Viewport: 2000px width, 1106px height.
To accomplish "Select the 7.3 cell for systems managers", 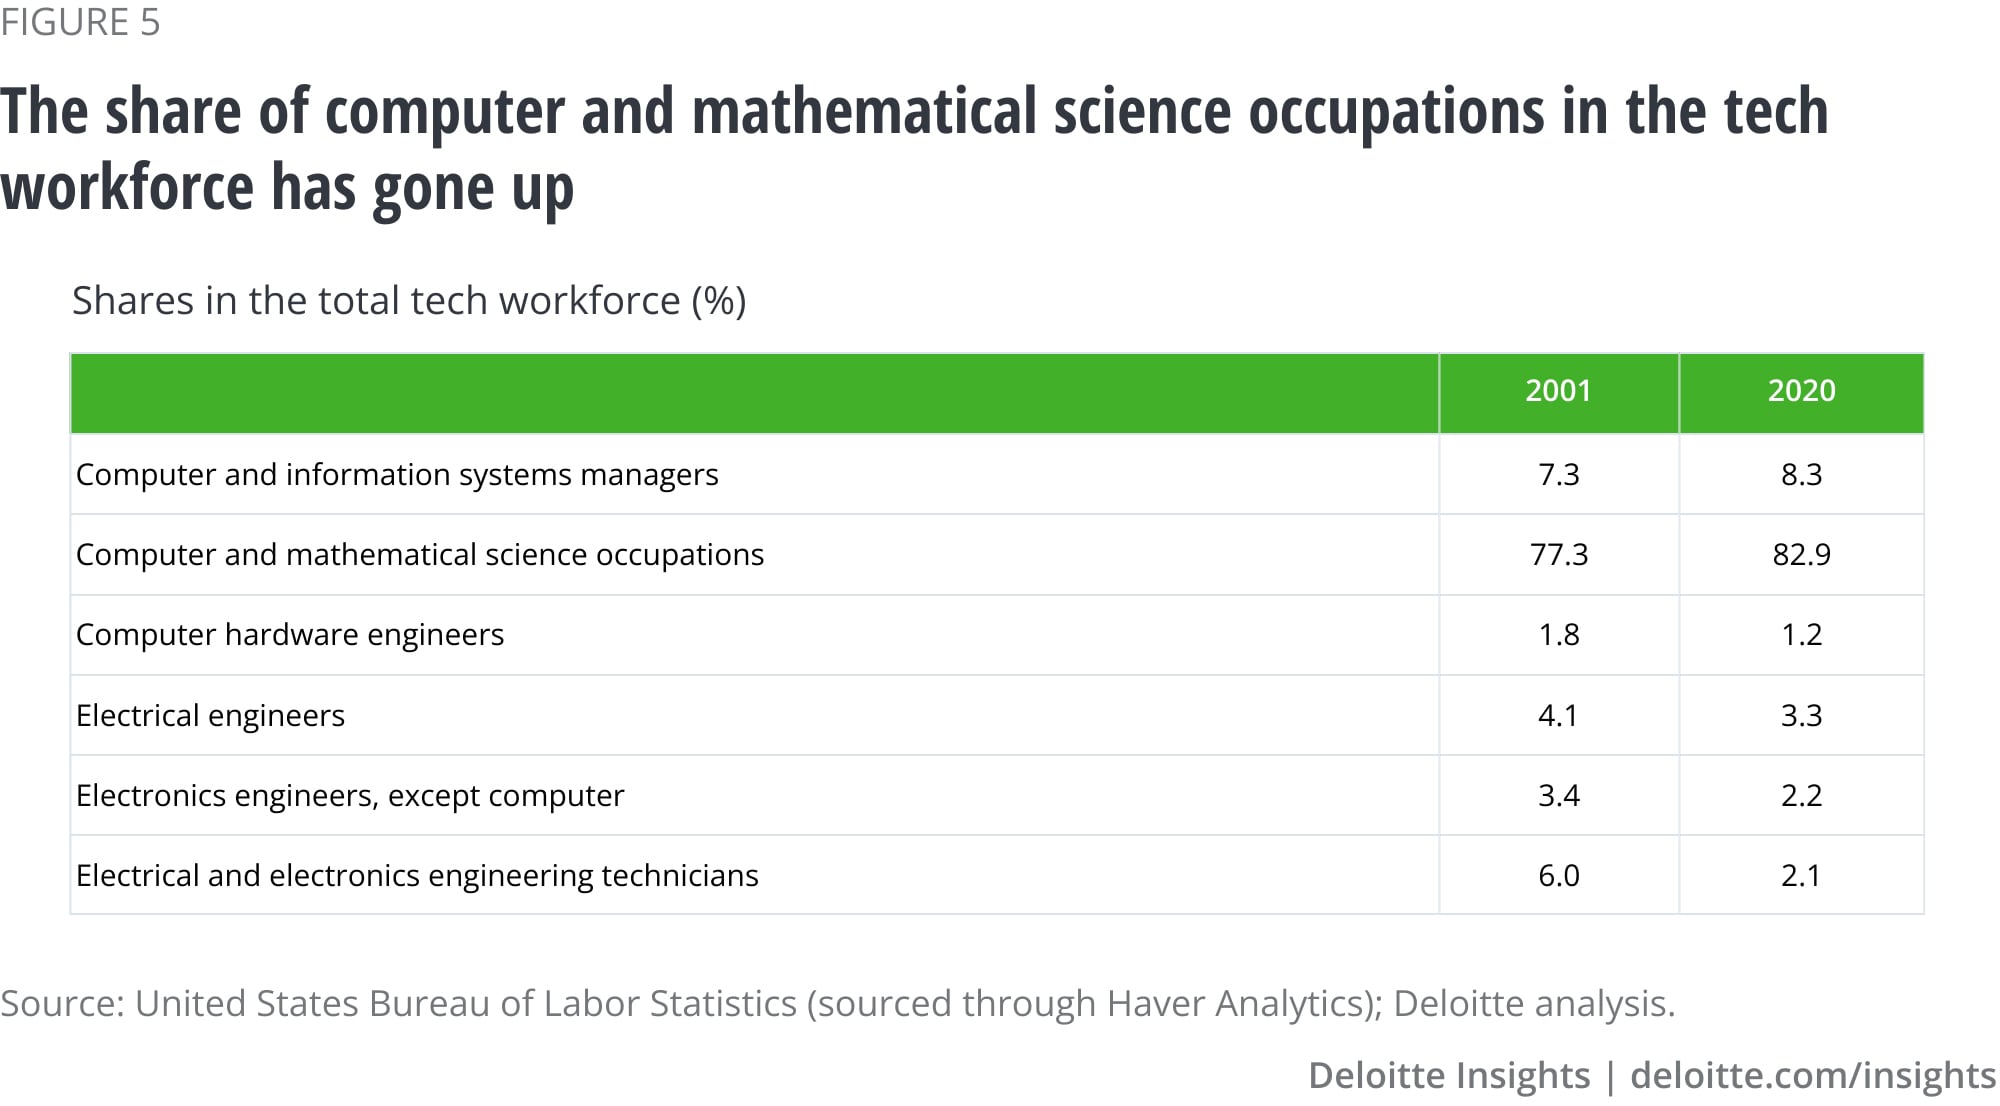I will pyautogui.click(x=1558, y=474).
